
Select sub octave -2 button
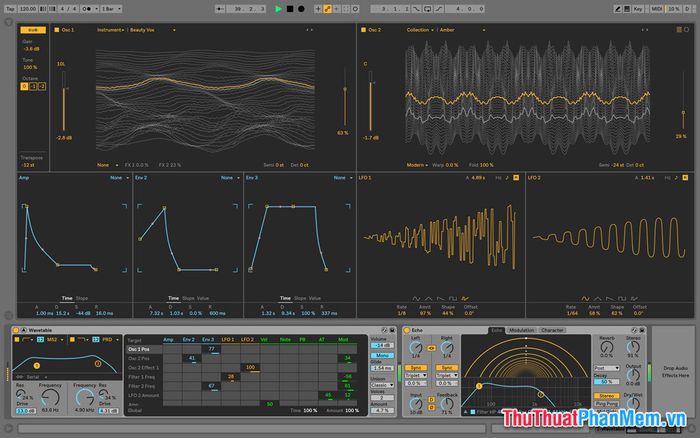(x=42, y=86)
